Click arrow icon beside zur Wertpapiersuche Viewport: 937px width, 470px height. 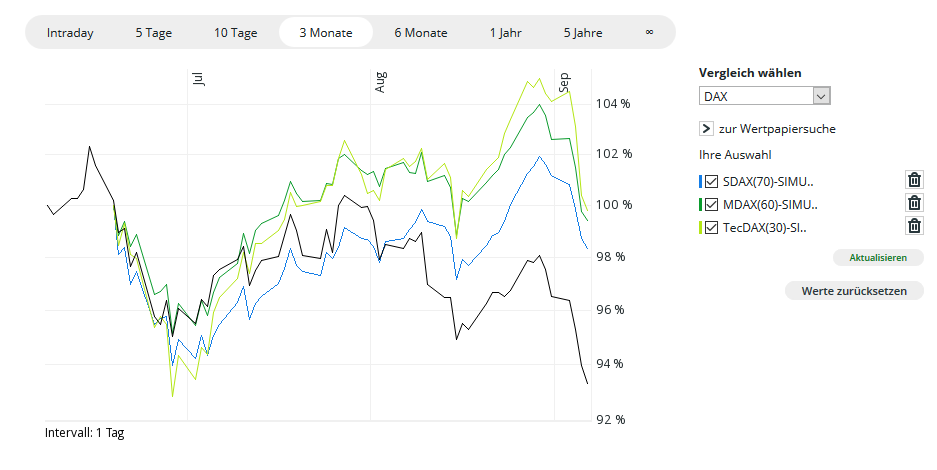[x=706, y=129]
